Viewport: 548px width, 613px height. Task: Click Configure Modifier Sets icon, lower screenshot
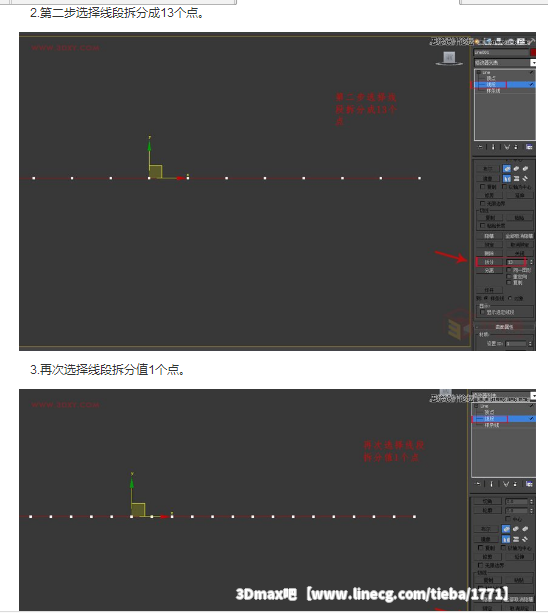pyautogui.click(x=529, y=484)
